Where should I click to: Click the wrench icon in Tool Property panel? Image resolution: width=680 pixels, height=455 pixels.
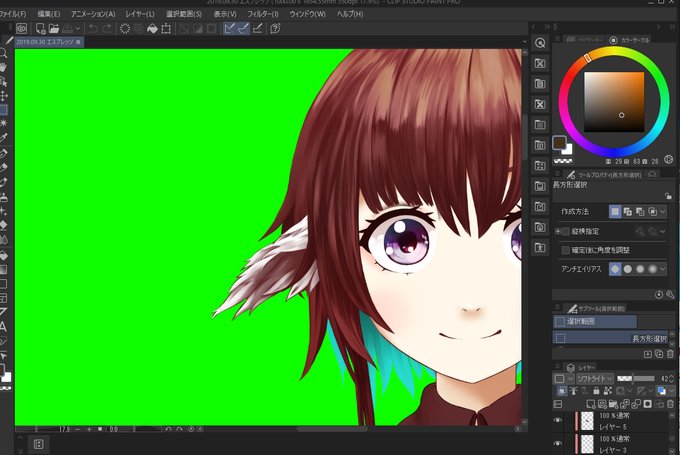(670, 295)
